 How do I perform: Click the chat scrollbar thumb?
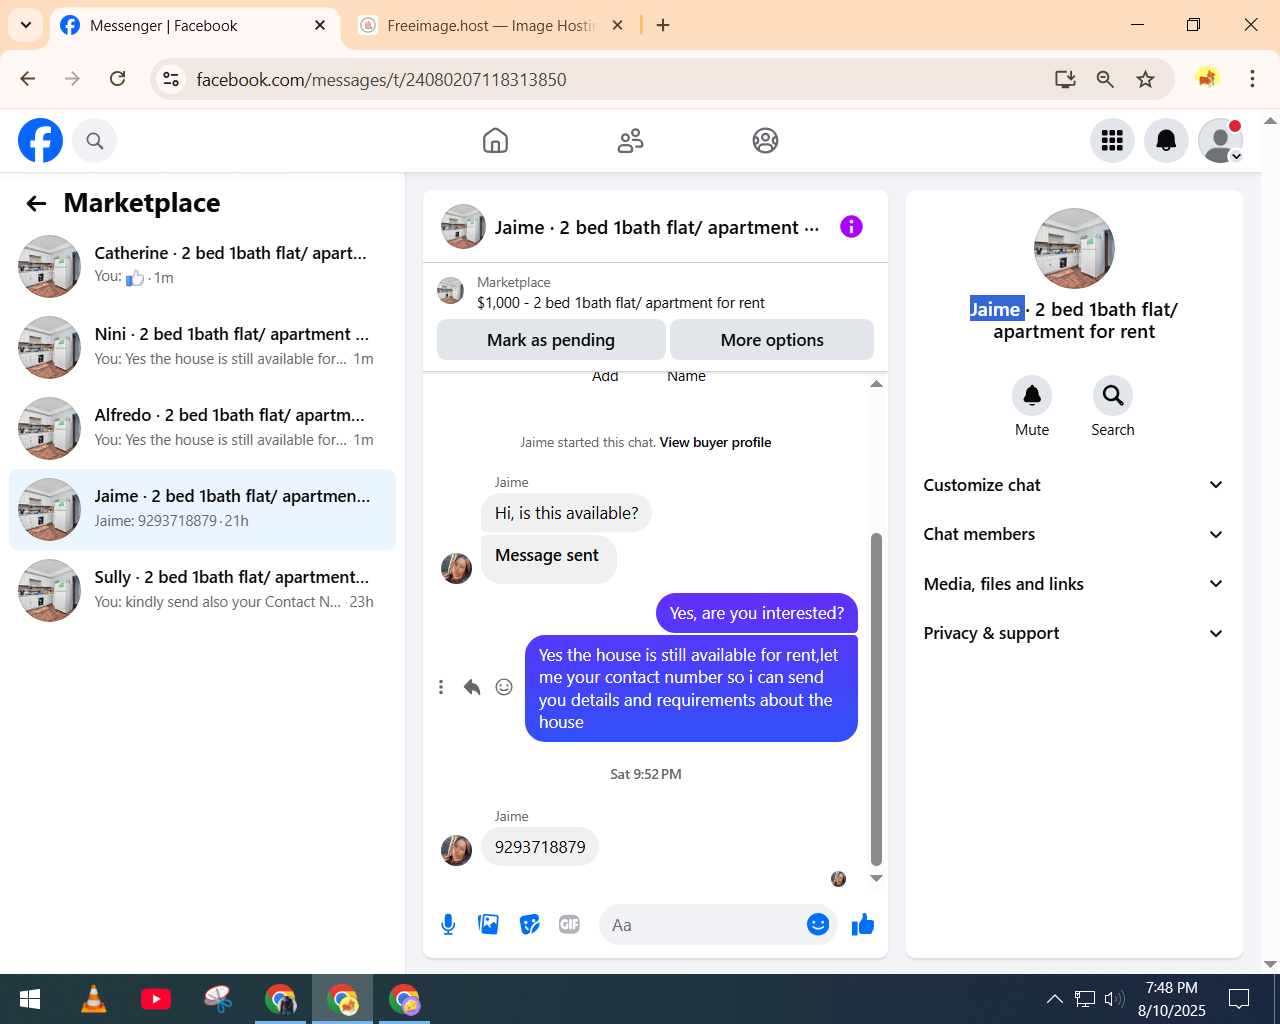(x=876, y=699)
